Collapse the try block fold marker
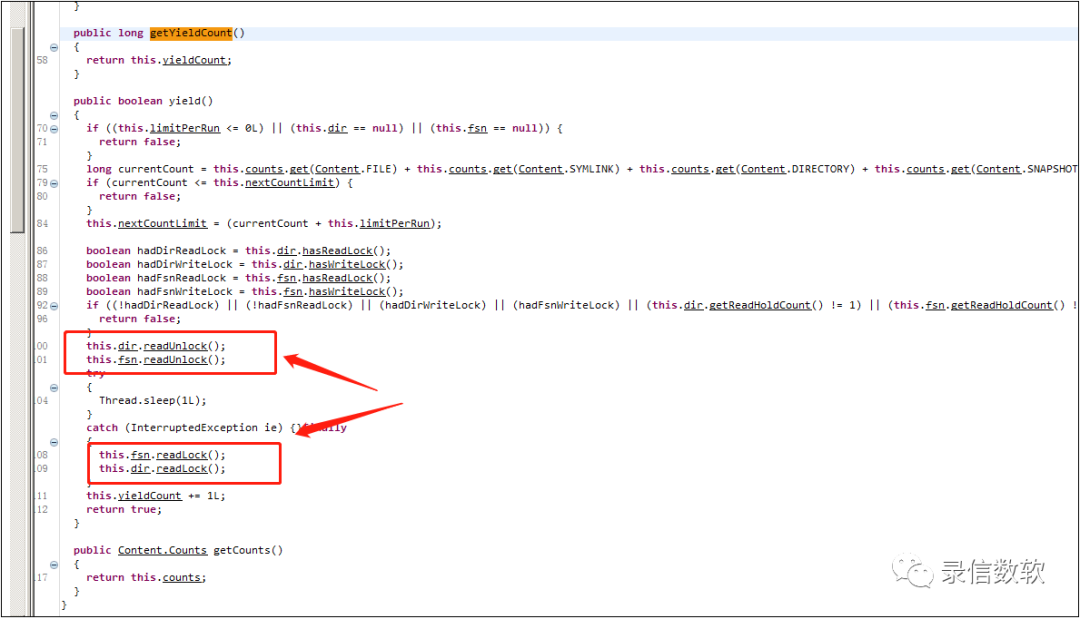The image size is (1080, 619). coord(54,388)
